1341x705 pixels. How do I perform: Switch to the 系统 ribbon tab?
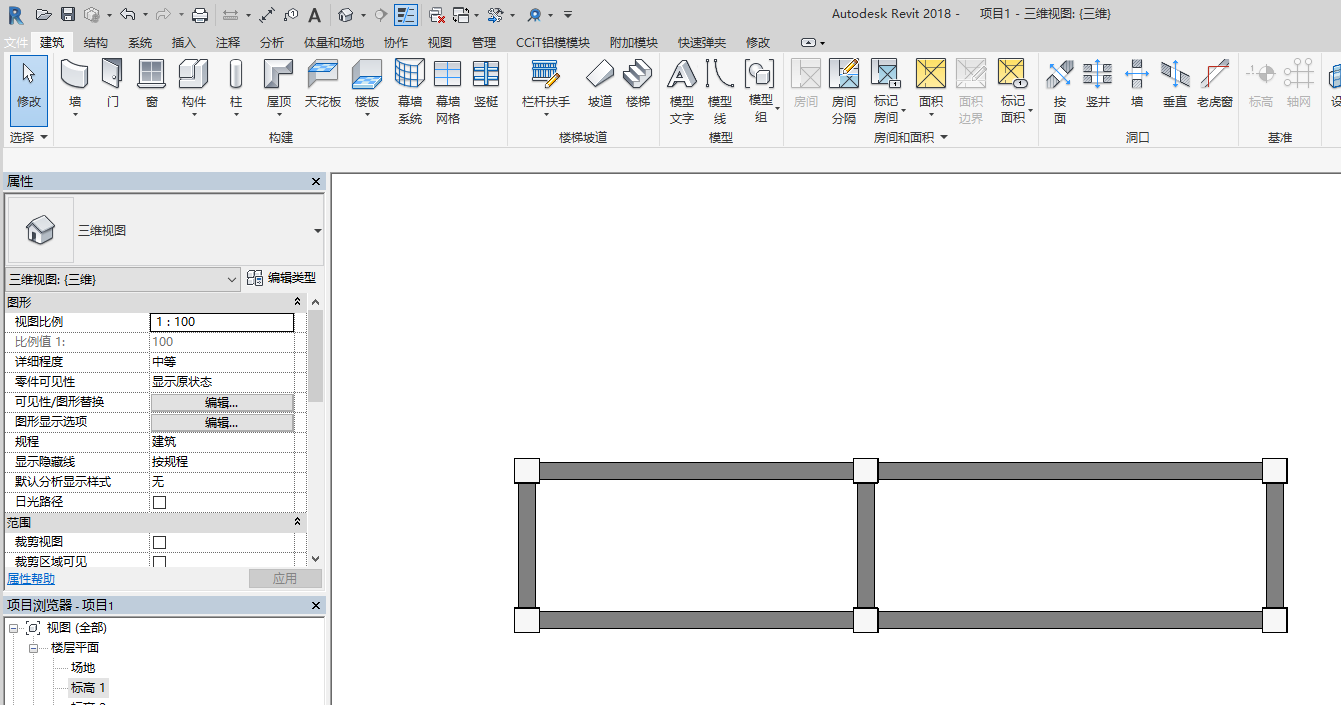point(140,42)
